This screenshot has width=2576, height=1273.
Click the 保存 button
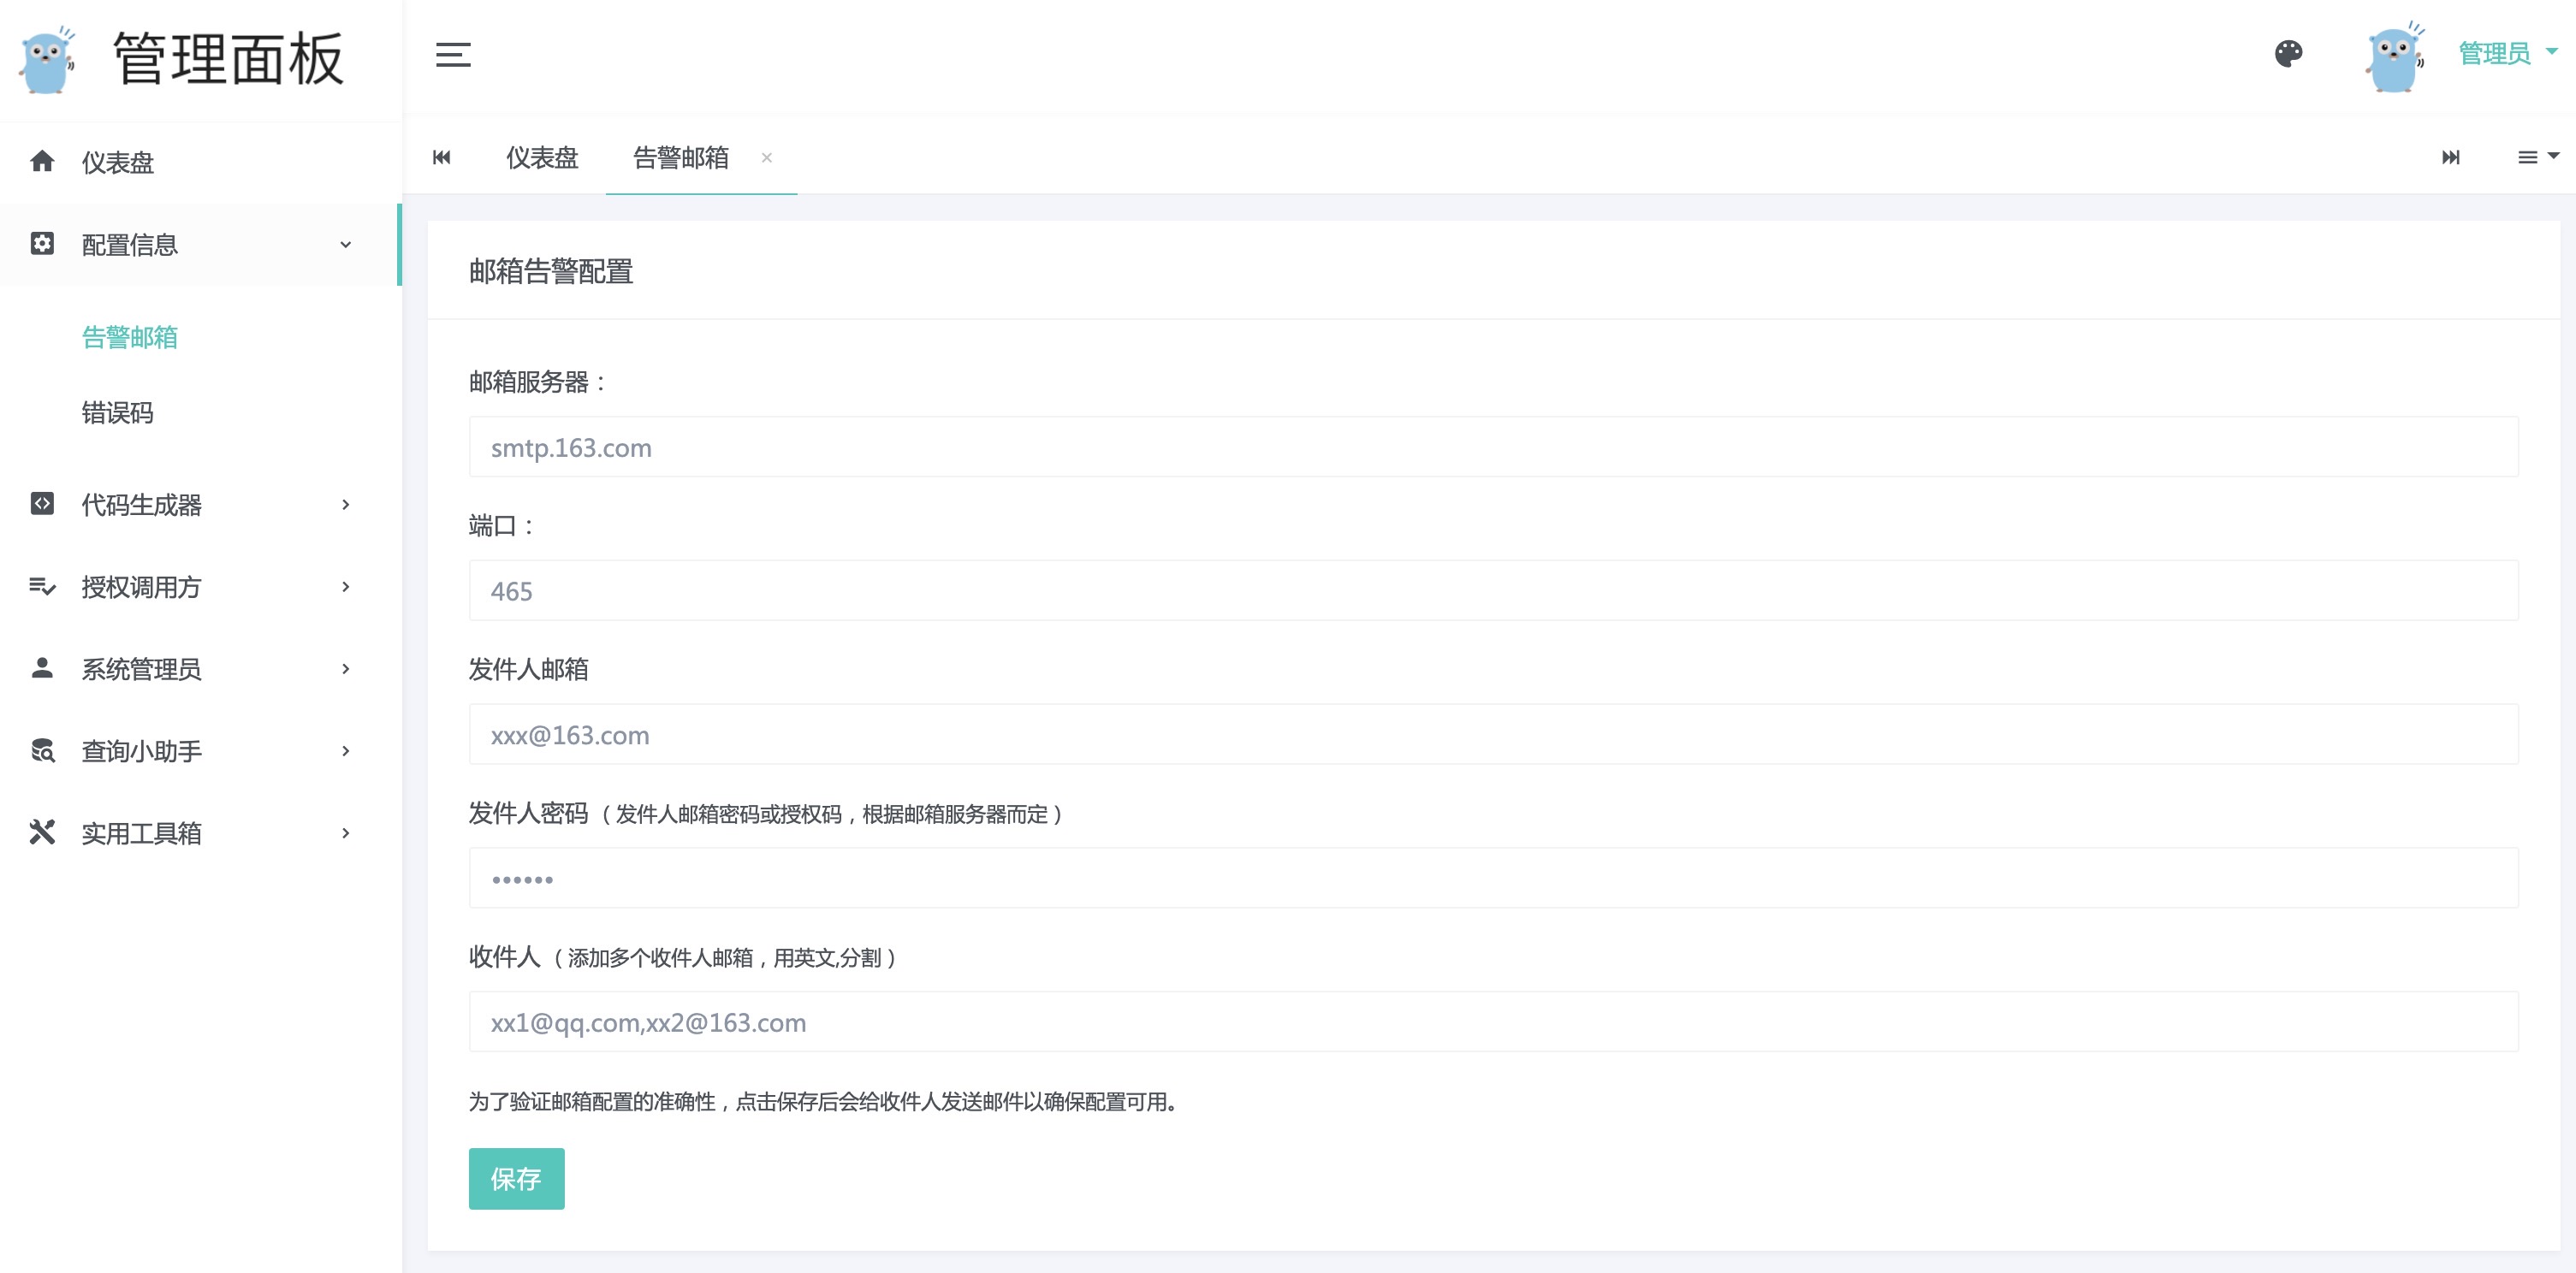[516, 1179]
